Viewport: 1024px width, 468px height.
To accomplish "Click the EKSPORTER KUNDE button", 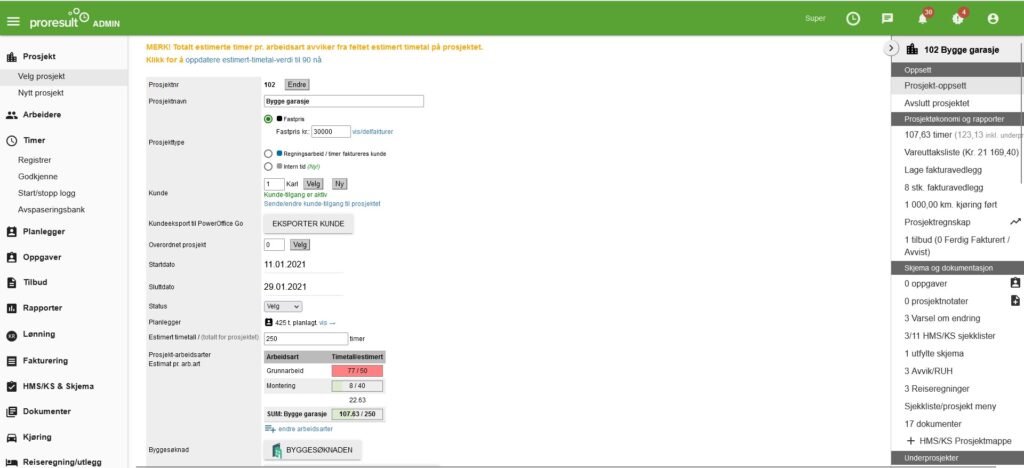I will [308, 224].
